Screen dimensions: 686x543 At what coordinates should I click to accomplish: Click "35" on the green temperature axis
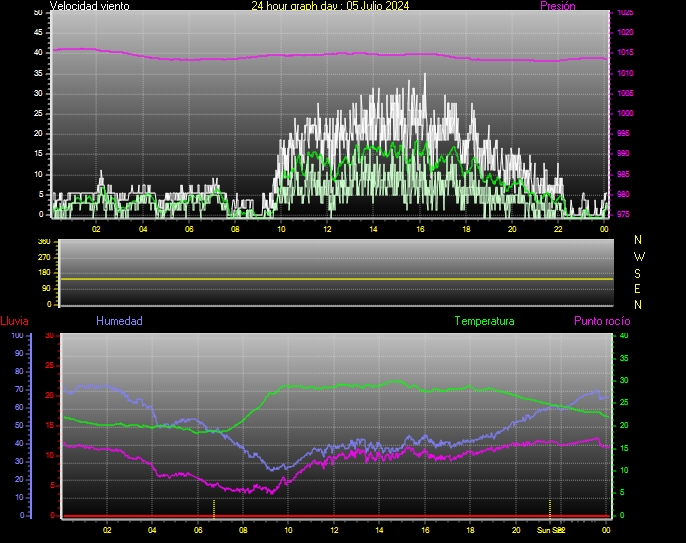click(x=624, y=358)
